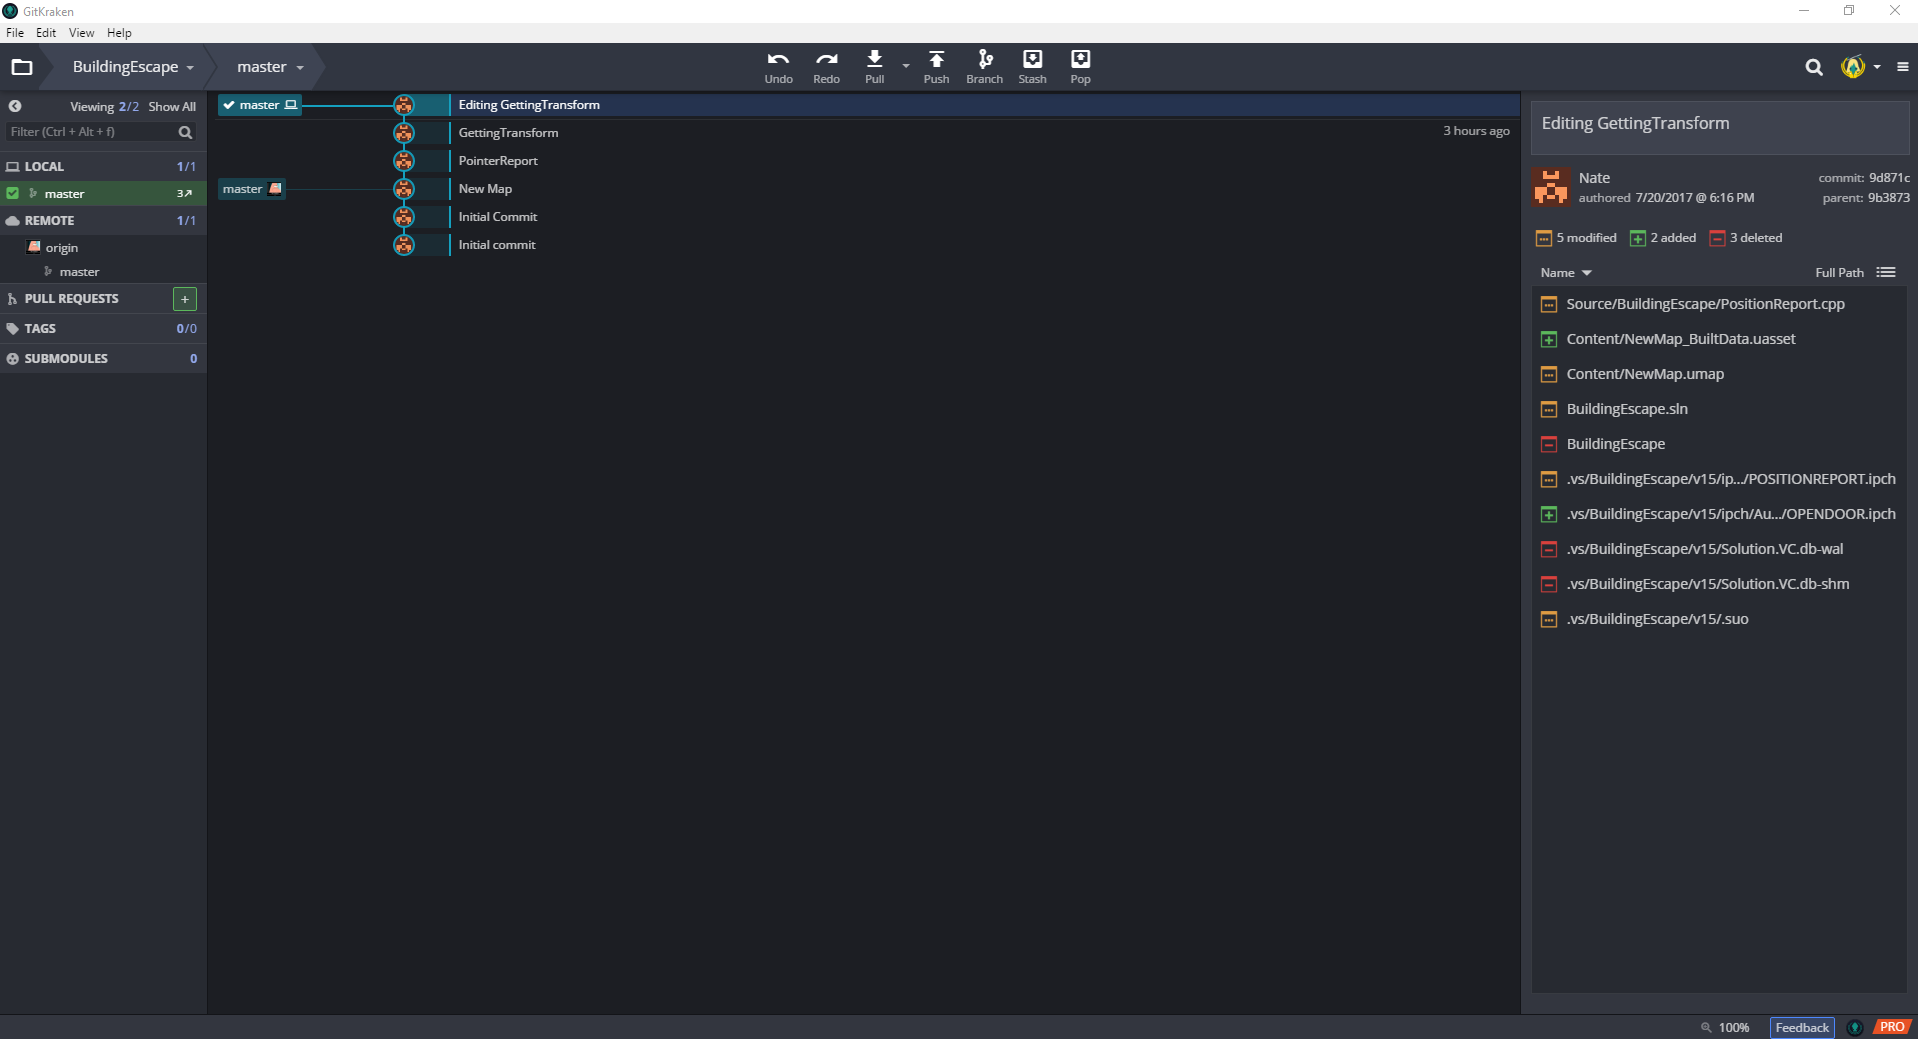Click the commit node for Editing GettingTransform
This screenshot has height=1039, width=1918.
tap(404, 105)
